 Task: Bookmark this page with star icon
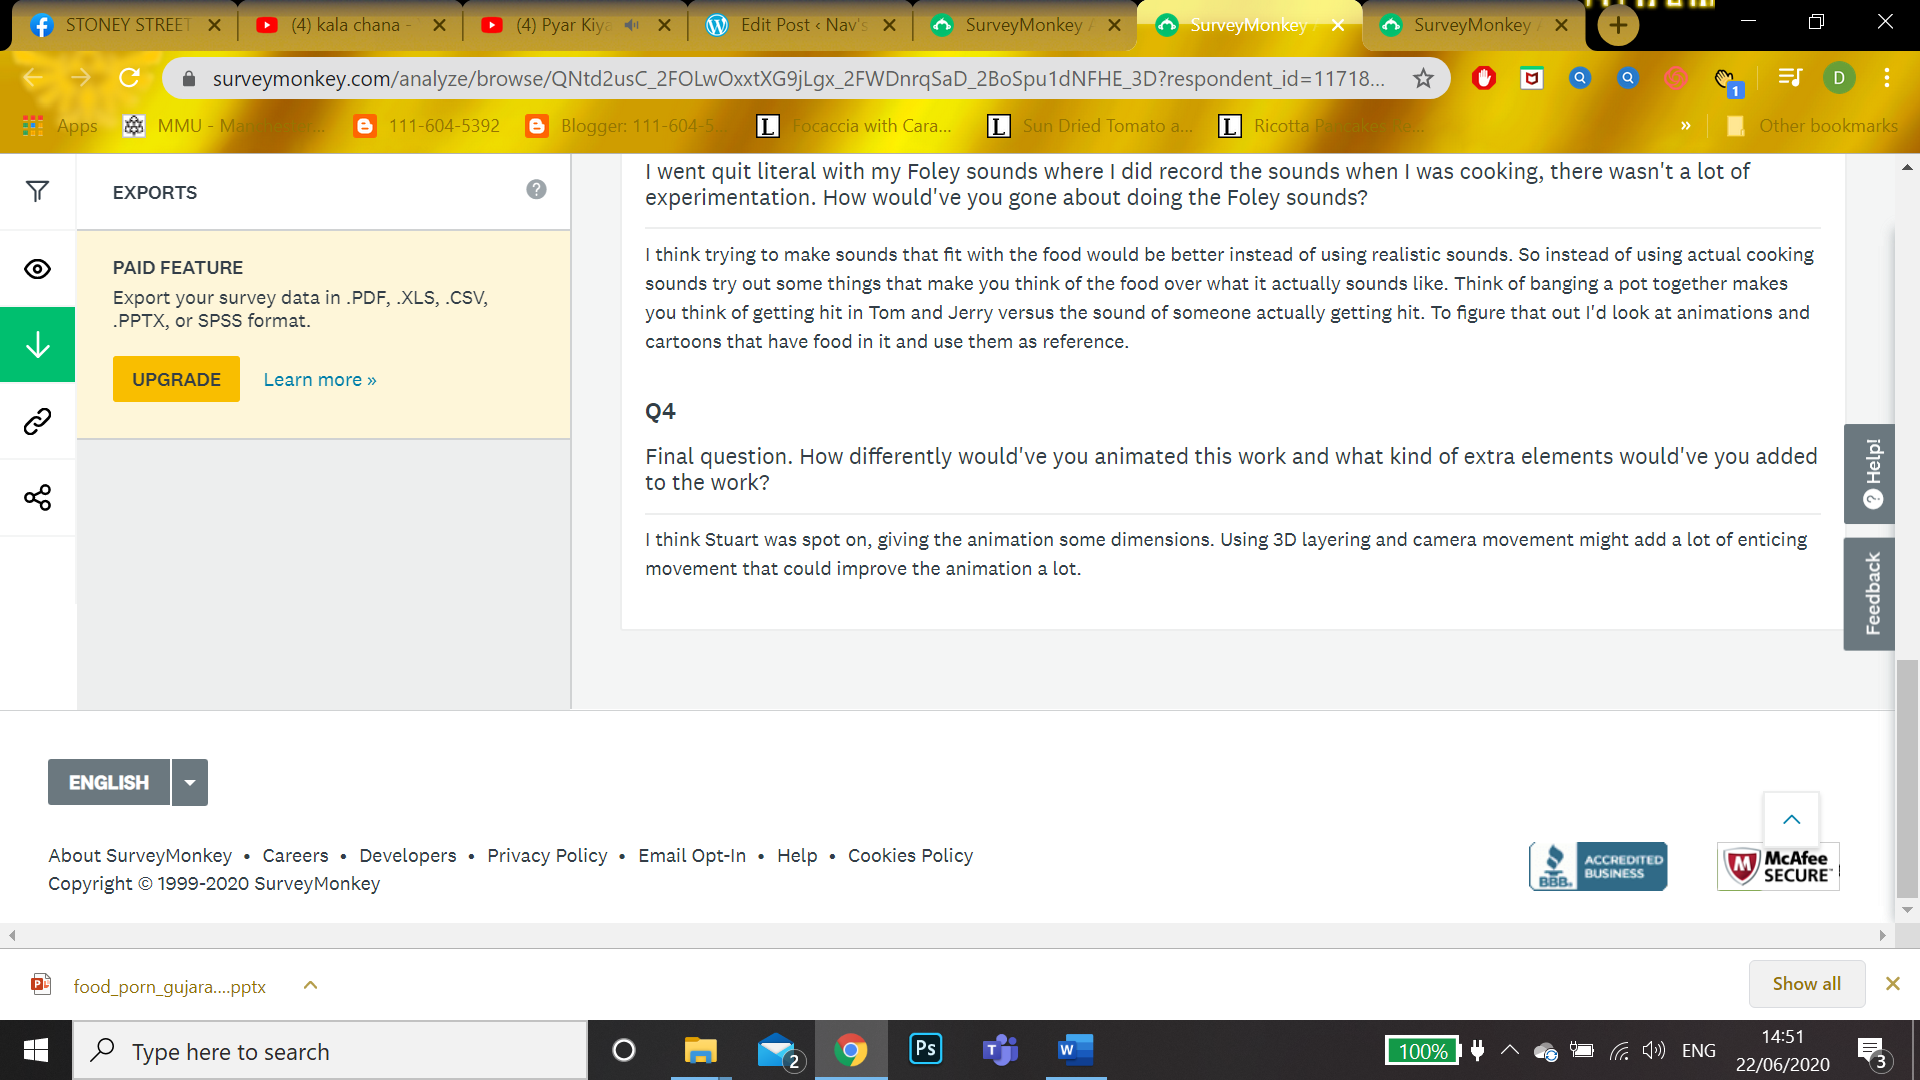click(x=1423, y=78)
